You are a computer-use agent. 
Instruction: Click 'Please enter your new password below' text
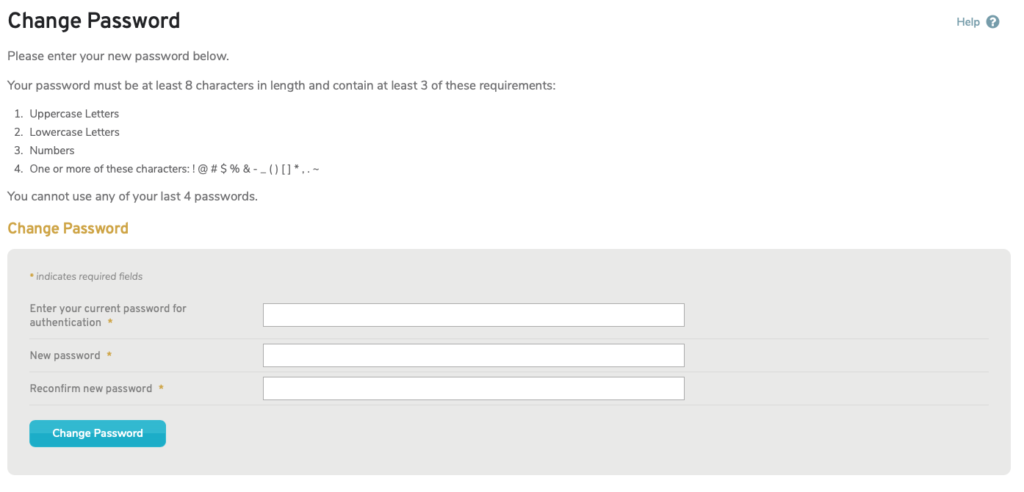[118, 56]
